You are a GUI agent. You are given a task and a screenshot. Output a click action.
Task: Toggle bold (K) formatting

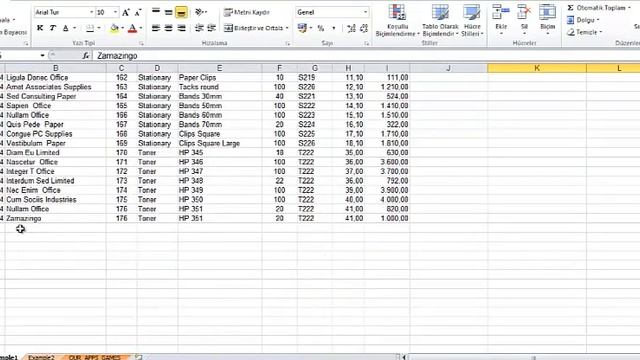point(40,28)
